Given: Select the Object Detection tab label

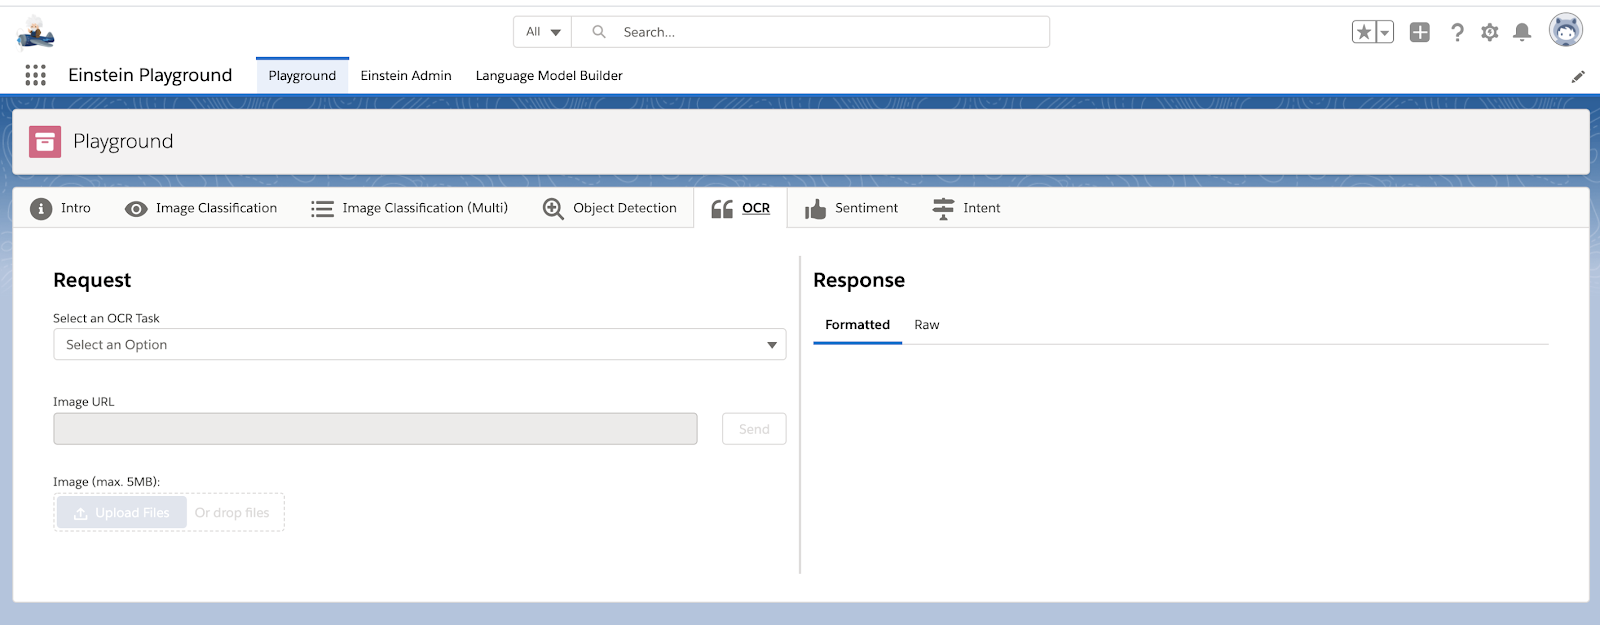Looking at the screenshot, I should pyautogui.click(x=625, y=208).
